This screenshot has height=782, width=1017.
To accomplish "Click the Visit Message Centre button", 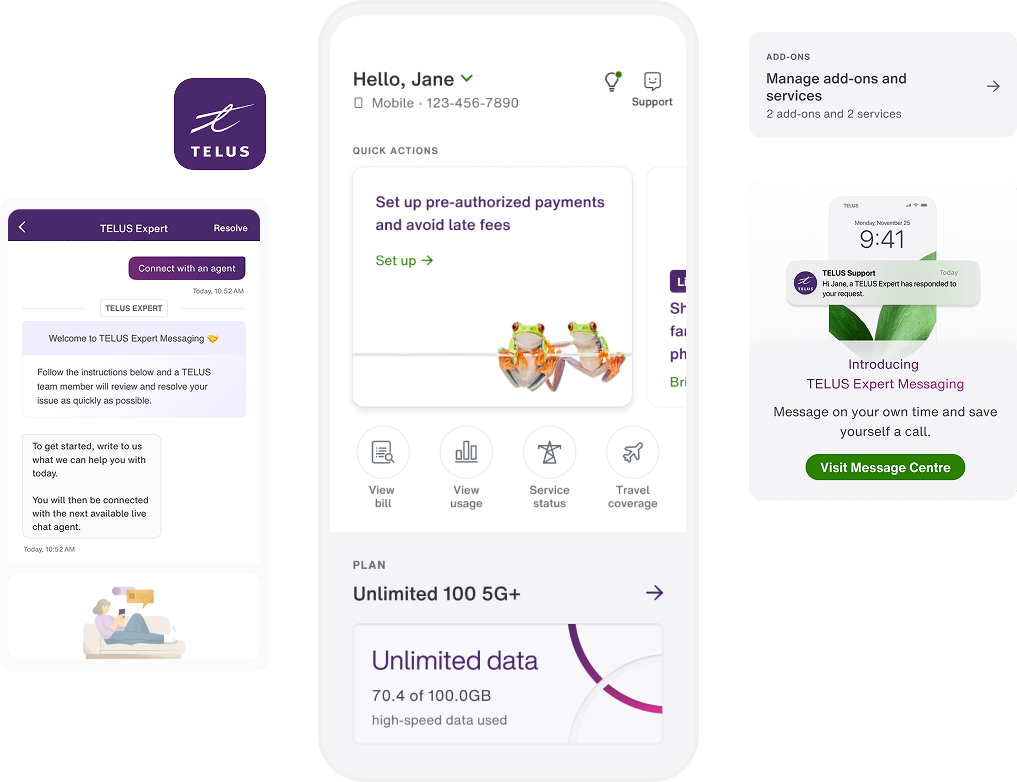I will click(x=885, y=468).
